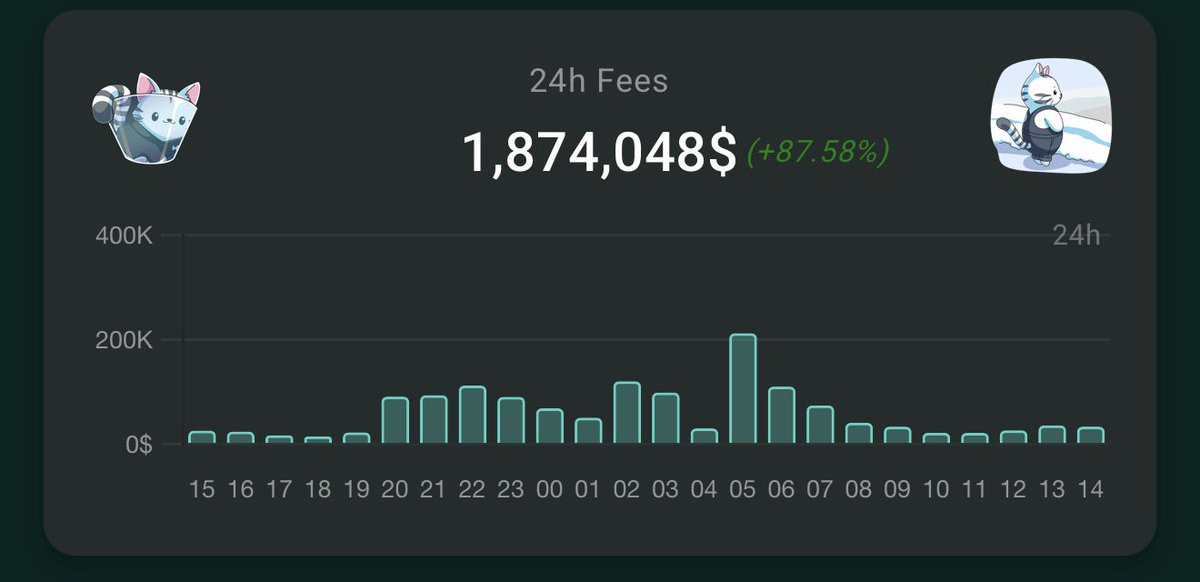Image resolution: width=1200 pixels, height=582 pixels.
Task: Select the bar for hour 20
Action: [395, 421]
